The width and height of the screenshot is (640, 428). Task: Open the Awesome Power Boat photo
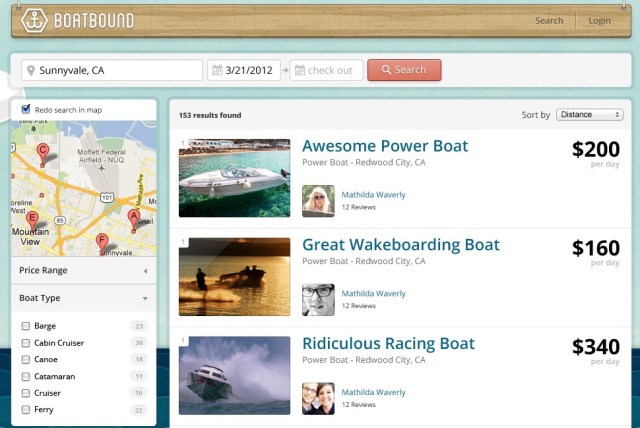(x=234, y=178)
